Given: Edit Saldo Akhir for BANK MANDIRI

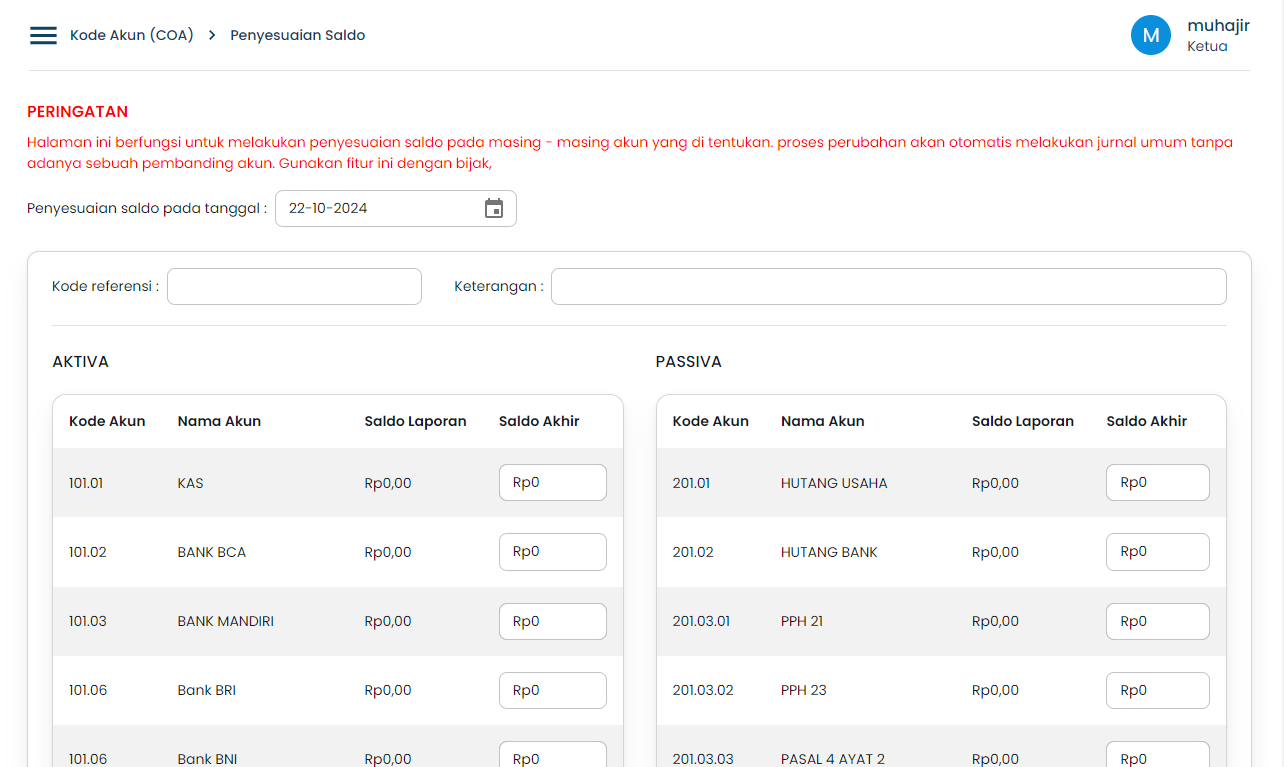Looking at the screenshot, I should (552, 621).
